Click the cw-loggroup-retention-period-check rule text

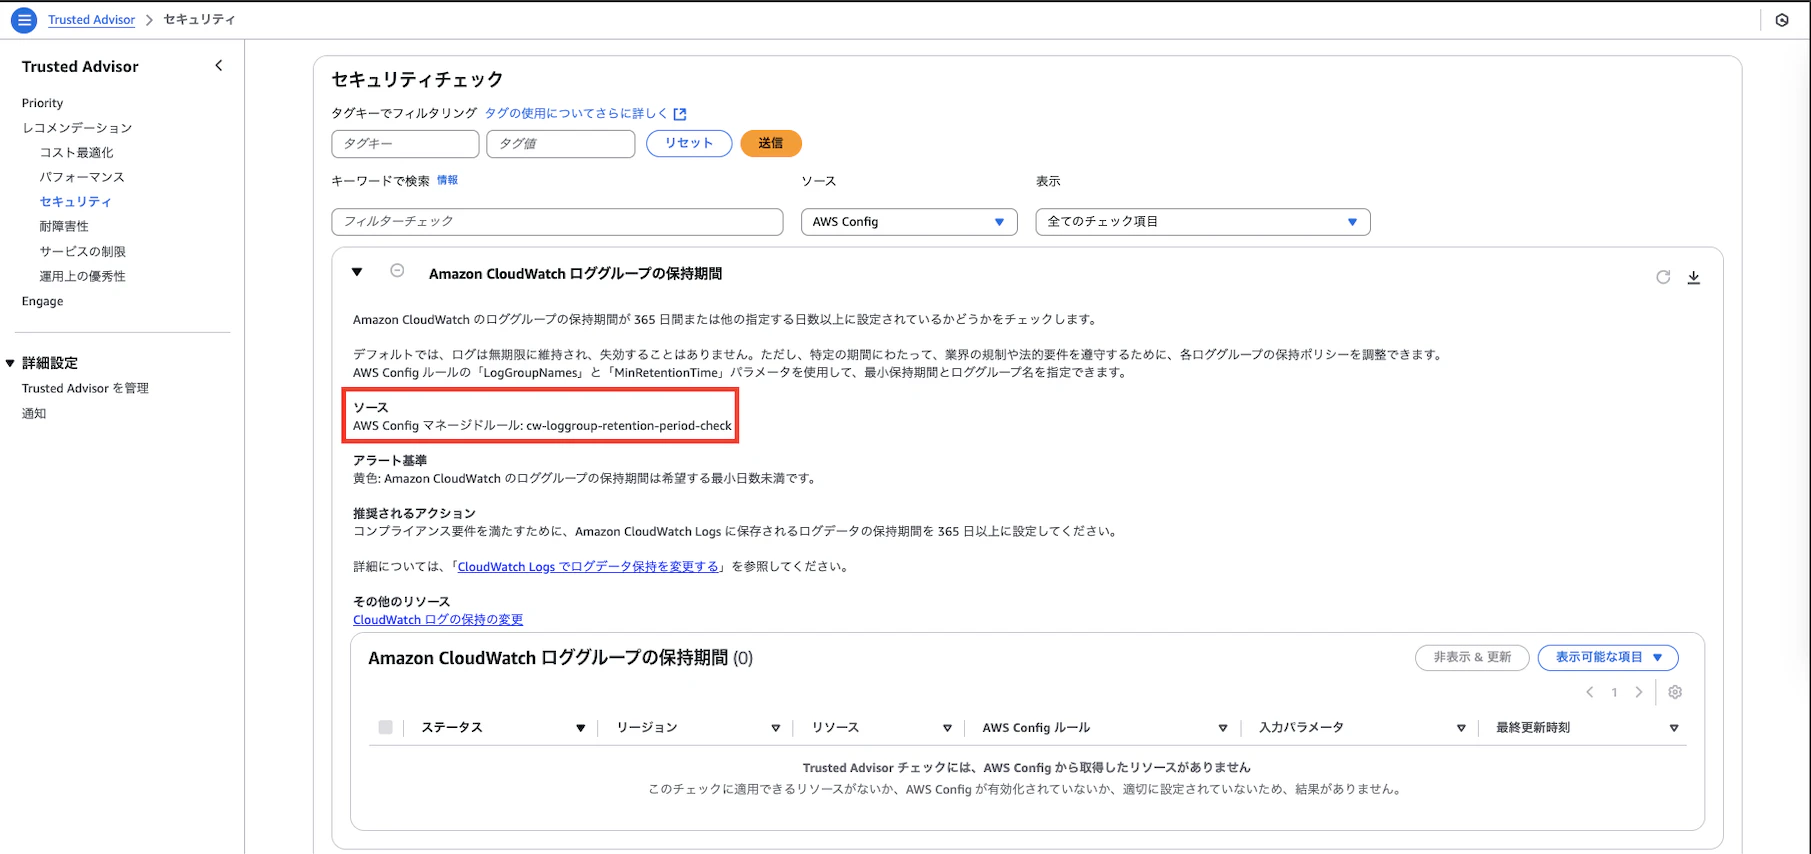point(629,426)
